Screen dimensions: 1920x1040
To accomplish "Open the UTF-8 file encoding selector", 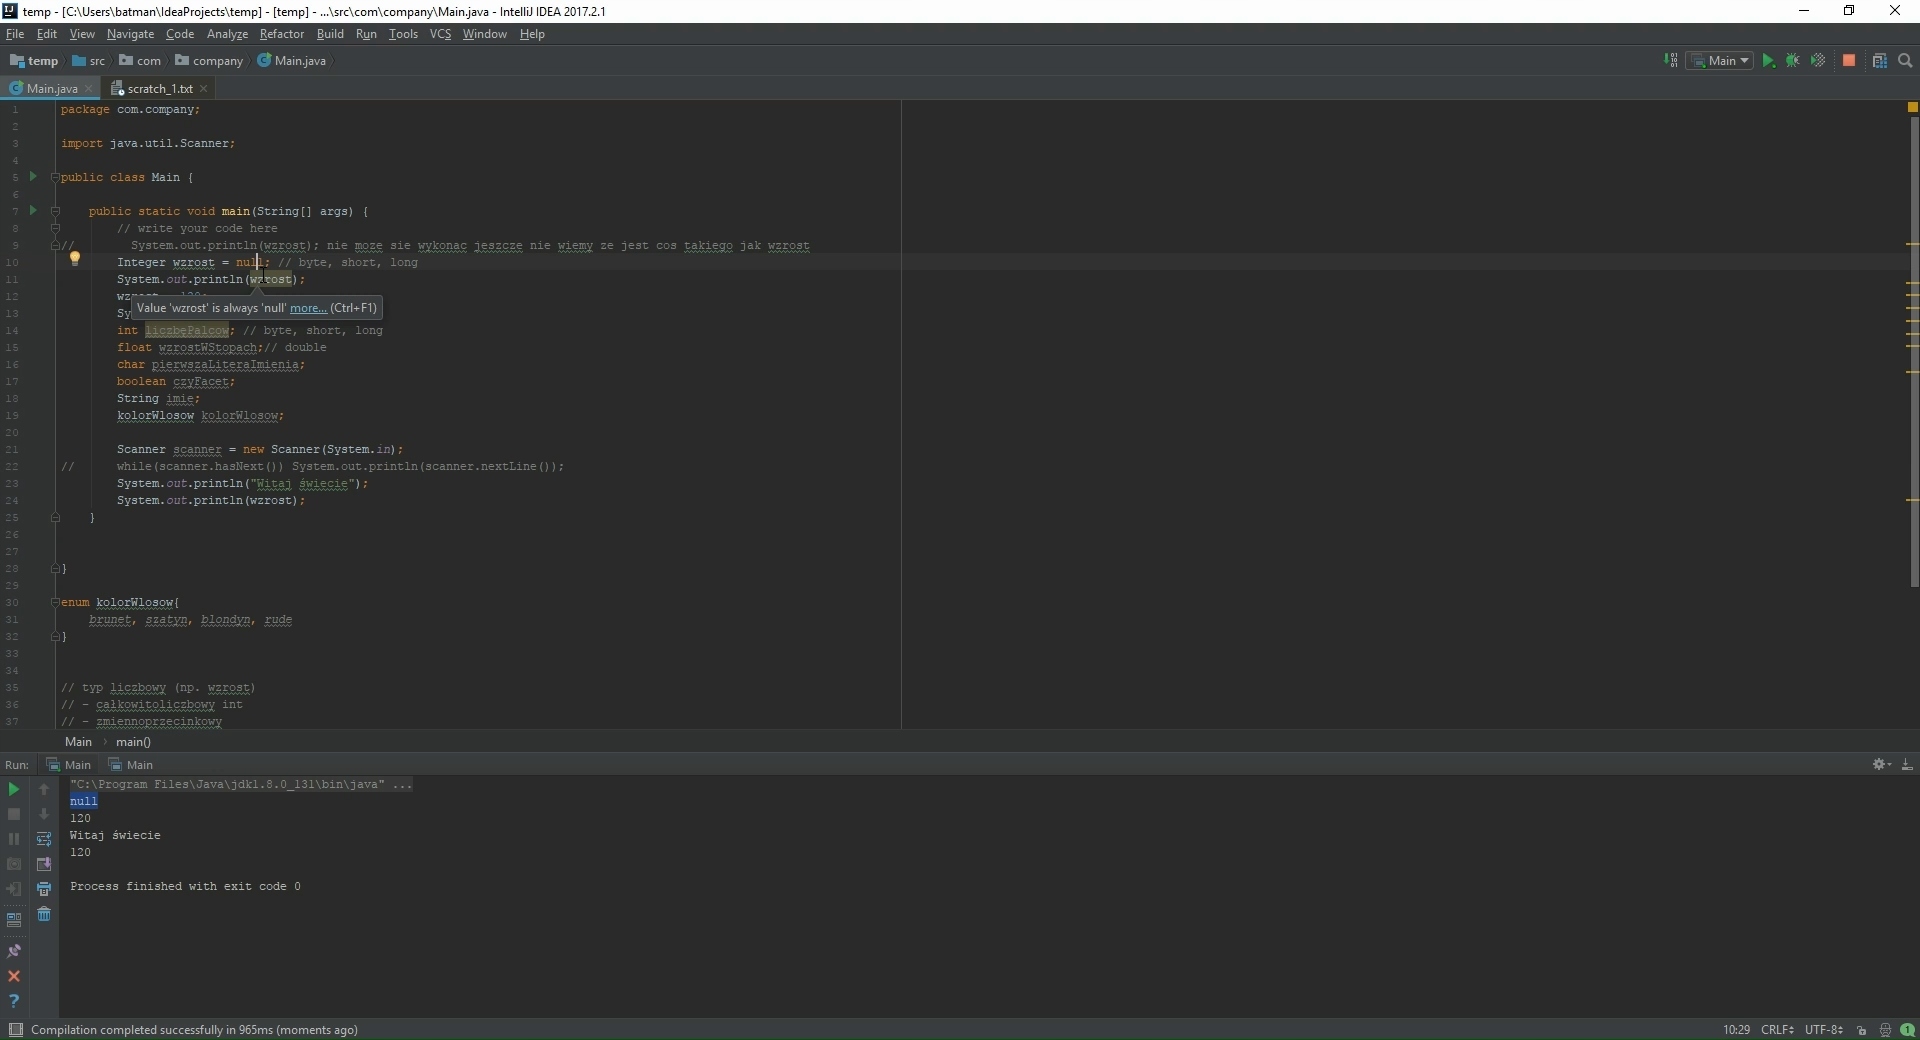I will click(1823, 1030).
